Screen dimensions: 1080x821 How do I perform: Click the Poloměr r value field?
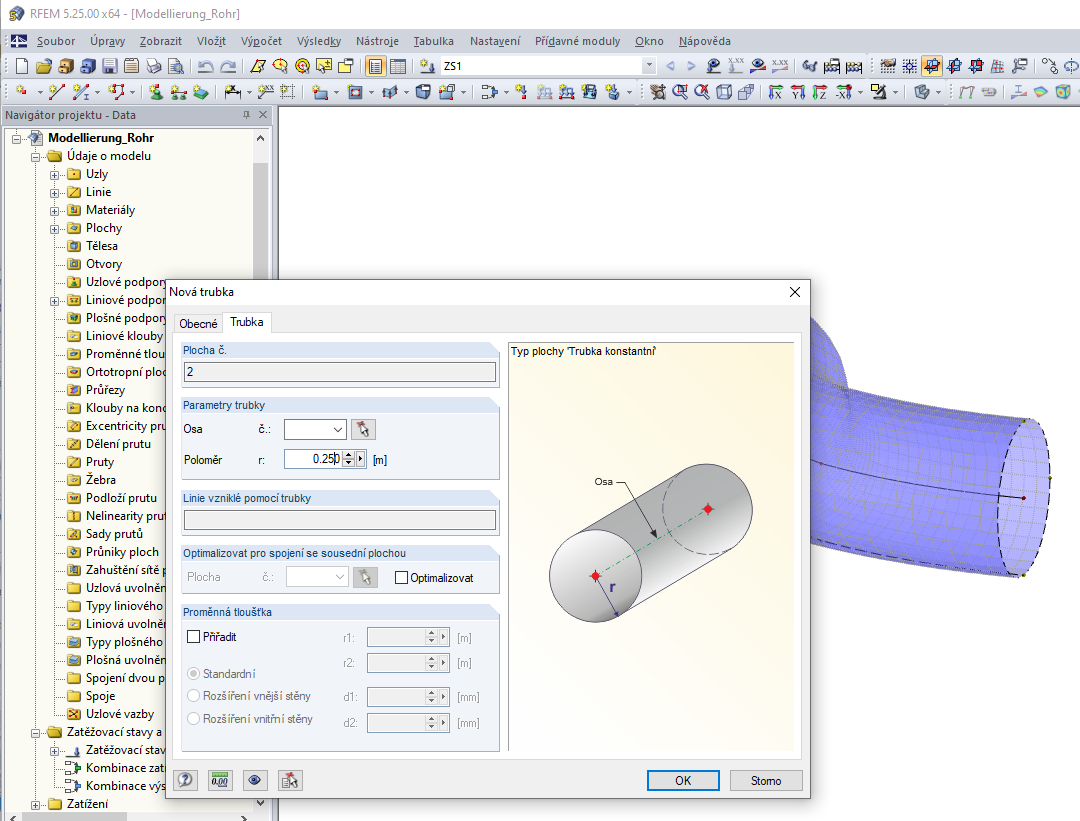[313, 459]
